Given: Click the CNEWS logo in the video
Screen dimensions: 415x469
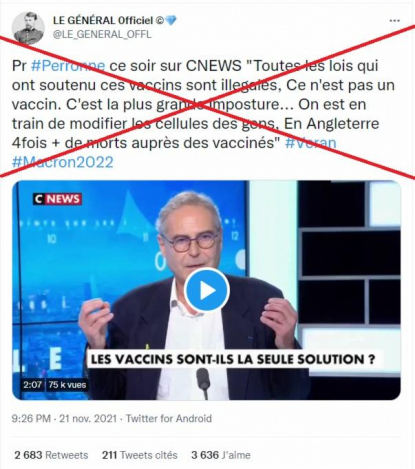Looking at the screenshot, I should (x=57, y=199).
